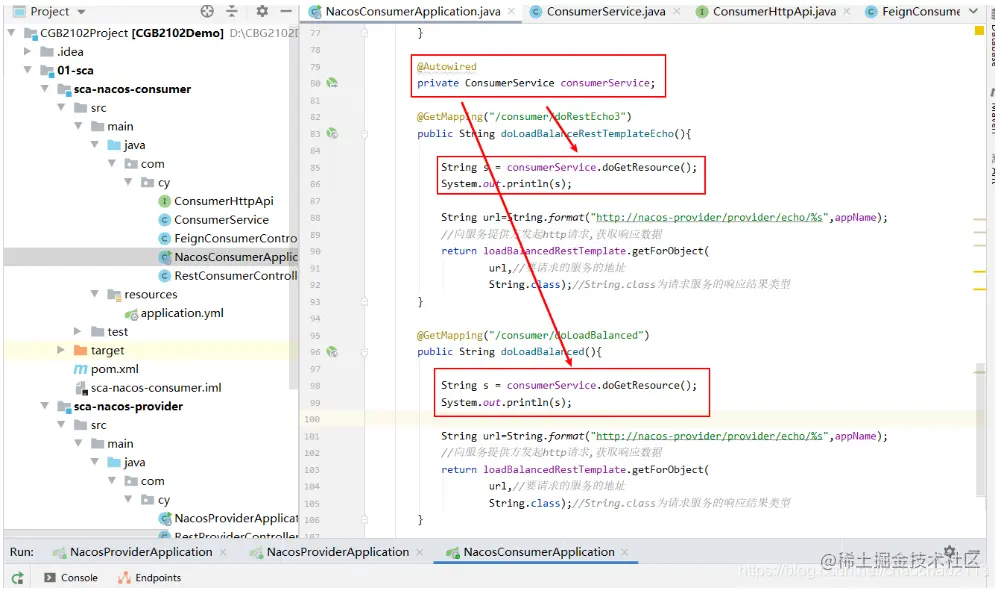Open the FeignConsumer editor tab

click(x=913, y=11)
